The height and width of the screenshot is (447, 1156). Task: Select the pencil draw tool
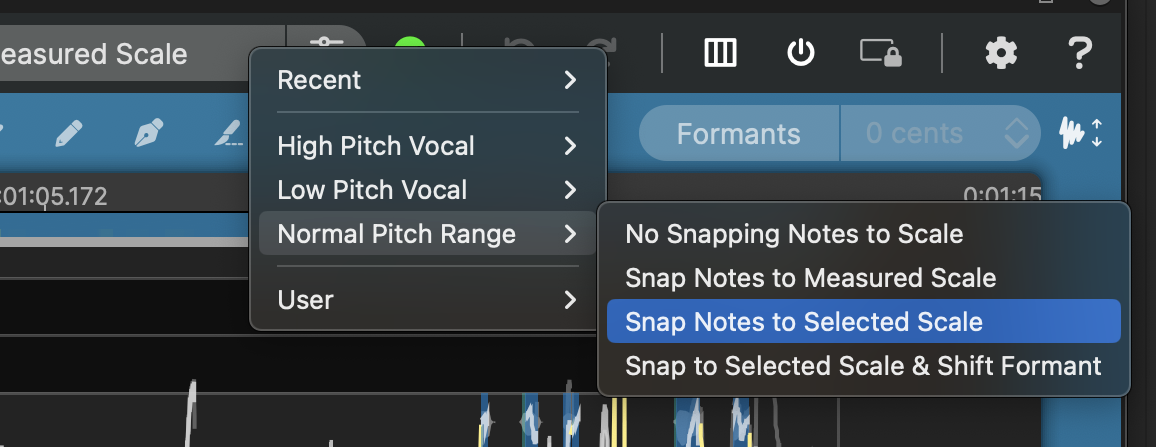pos(69,133)
